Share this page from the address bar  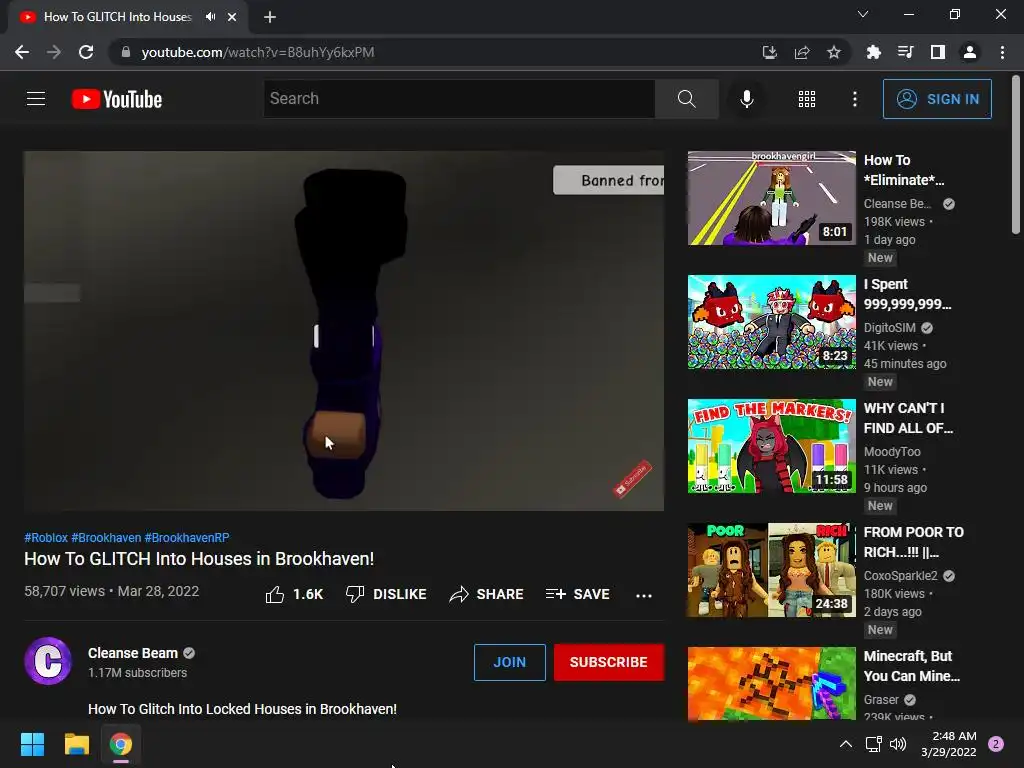click(801, 52)
